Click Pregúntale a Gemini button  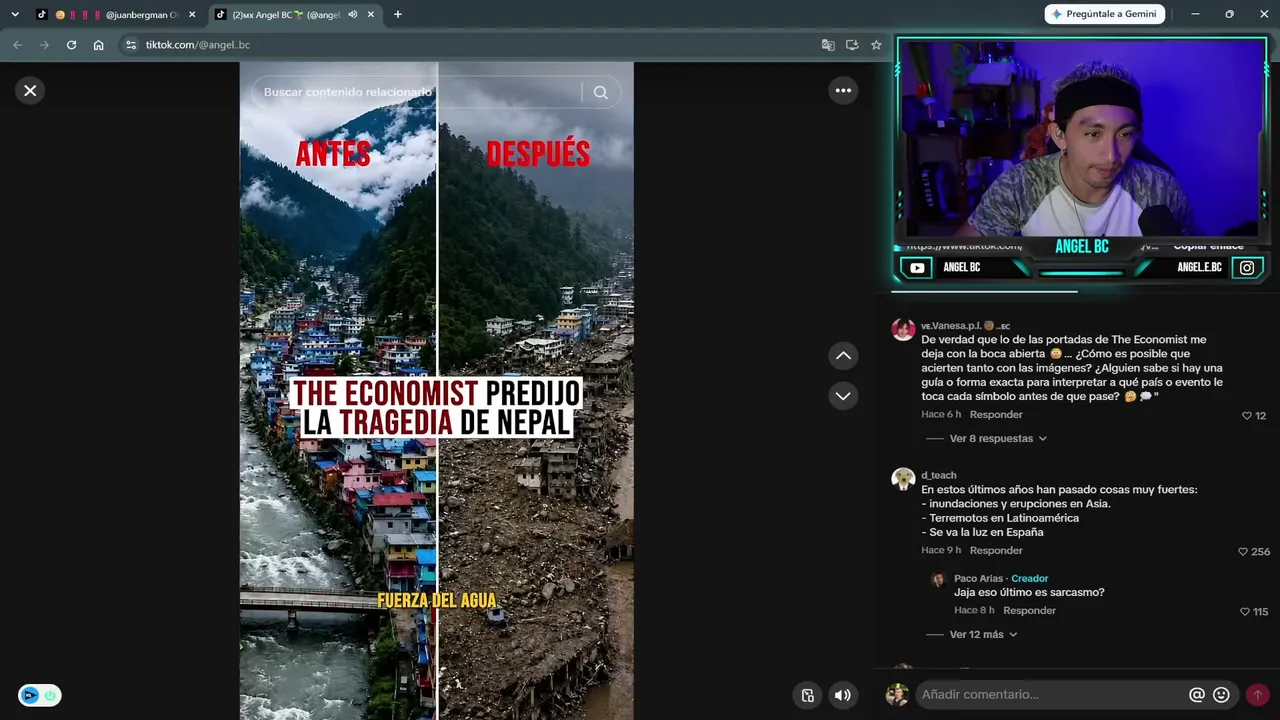pos(1104,14)
